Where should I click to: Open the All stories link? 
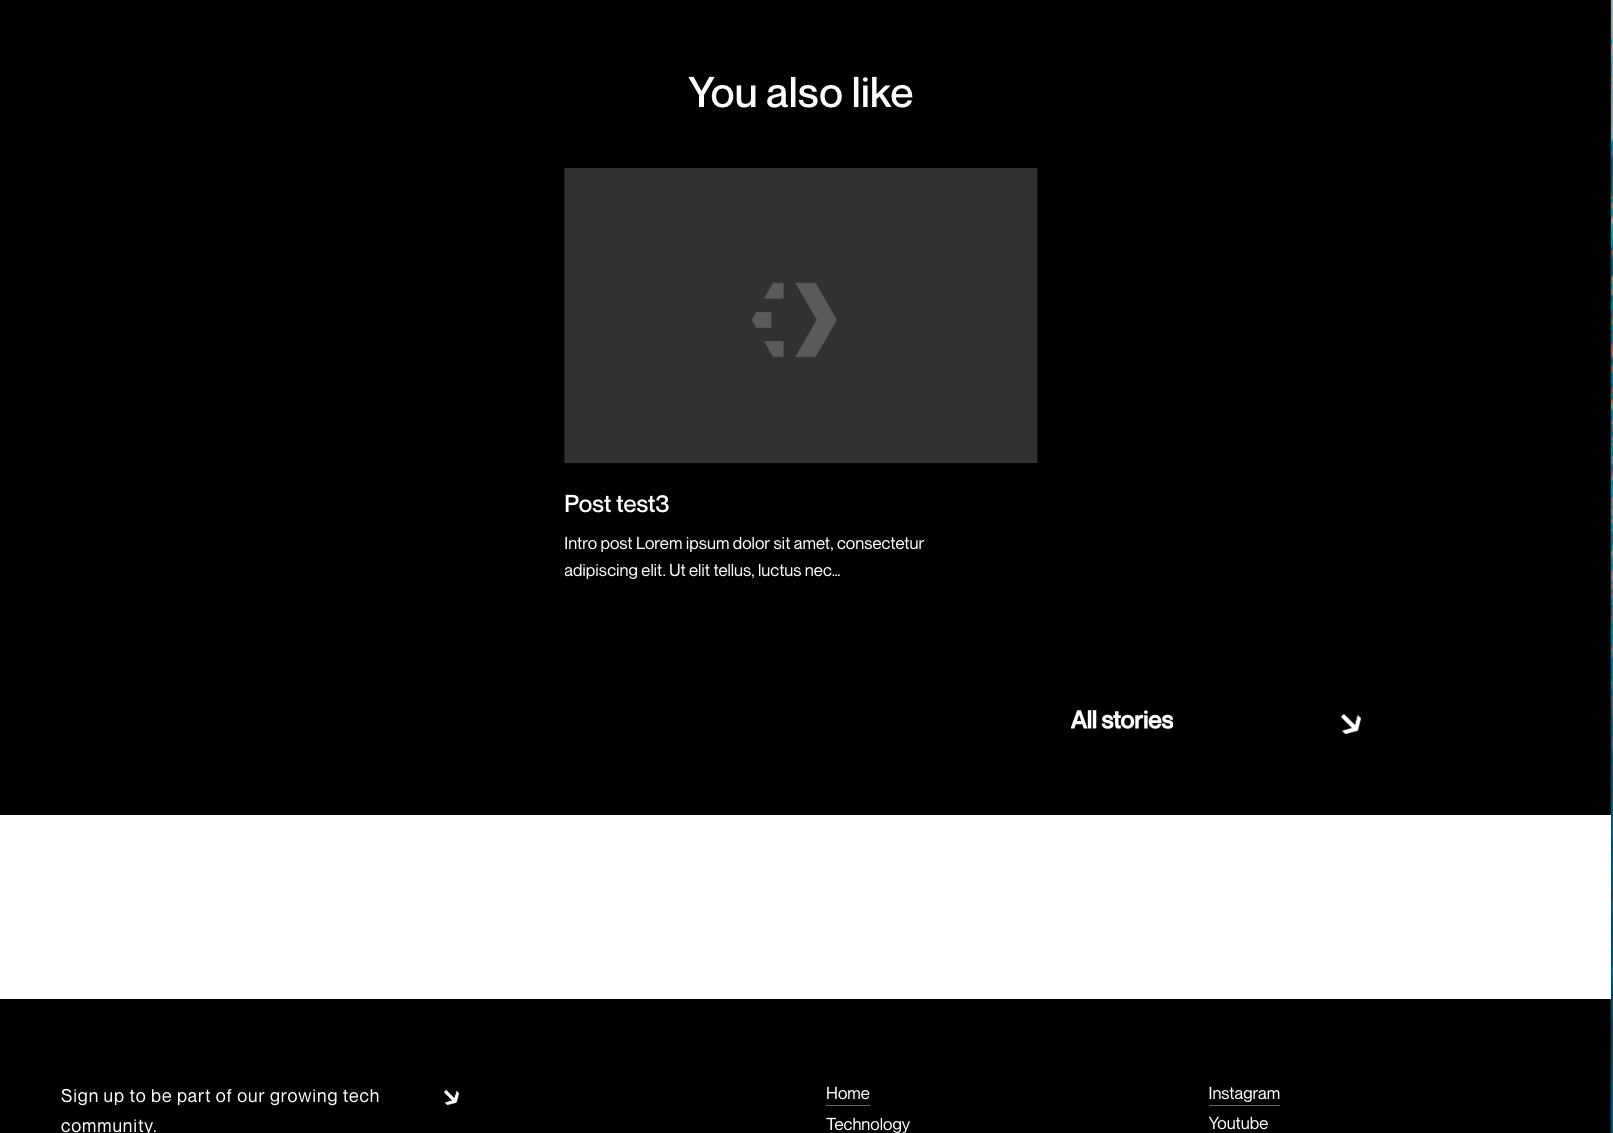(x=1121, y=720)
